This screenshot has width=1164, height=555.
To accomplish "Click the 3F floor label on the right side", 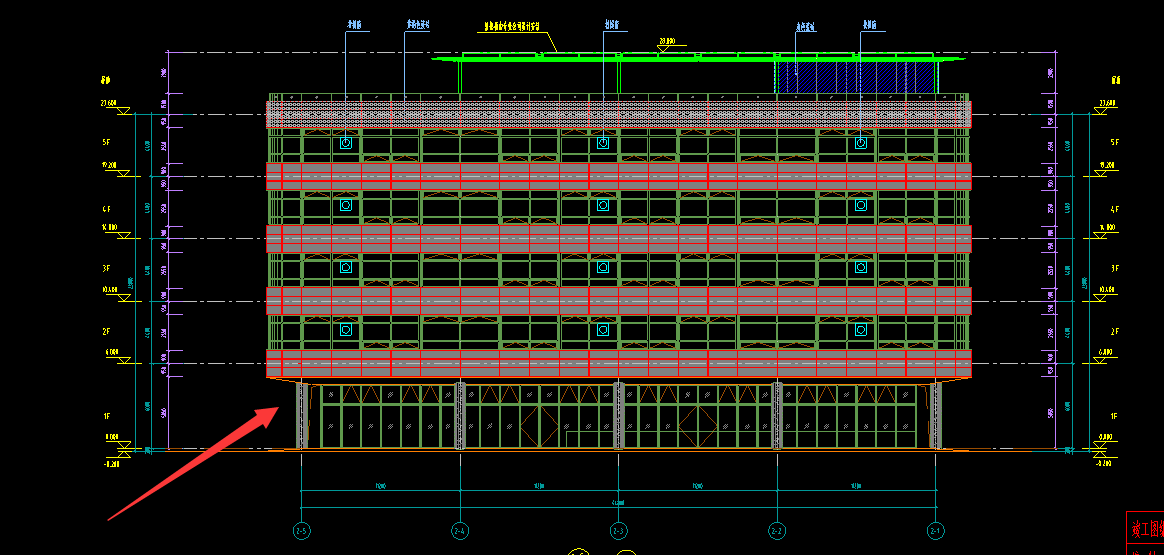I will (1114, 268).
